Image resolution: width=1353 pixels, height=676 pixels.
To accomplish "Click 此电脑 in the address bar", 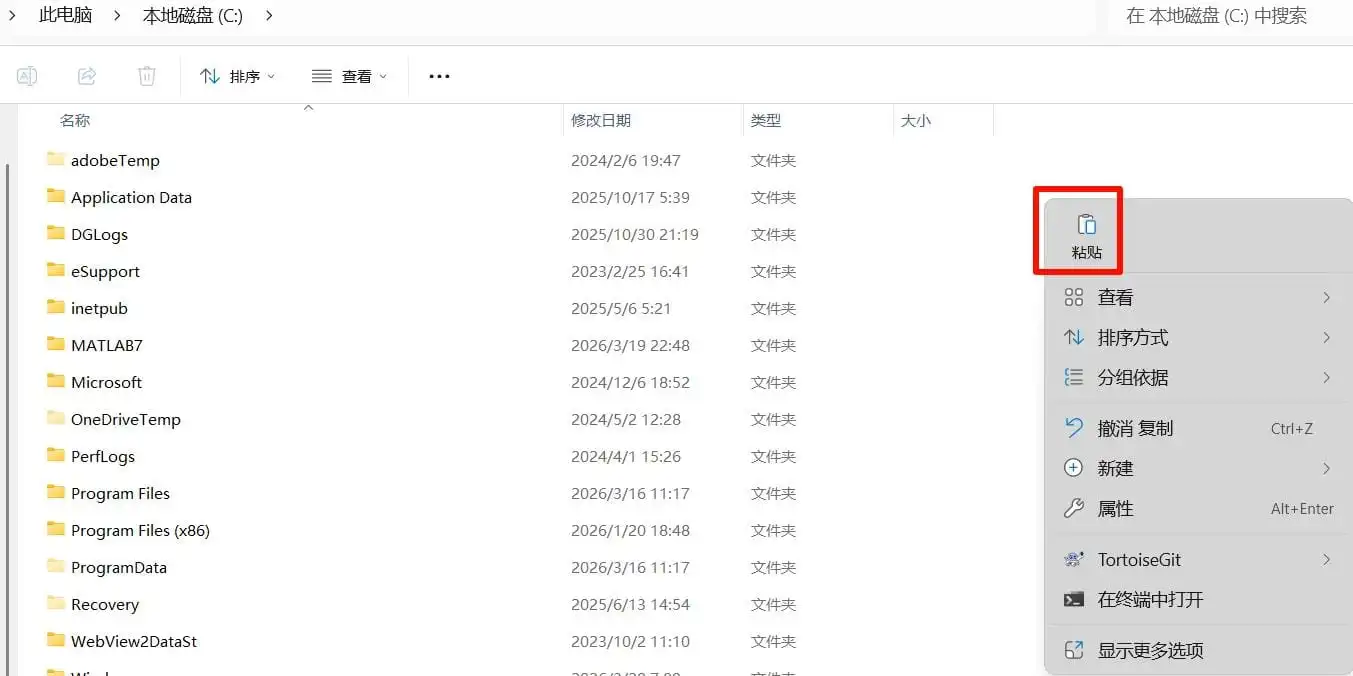I will pyautogui.click(x=65, y=15).
